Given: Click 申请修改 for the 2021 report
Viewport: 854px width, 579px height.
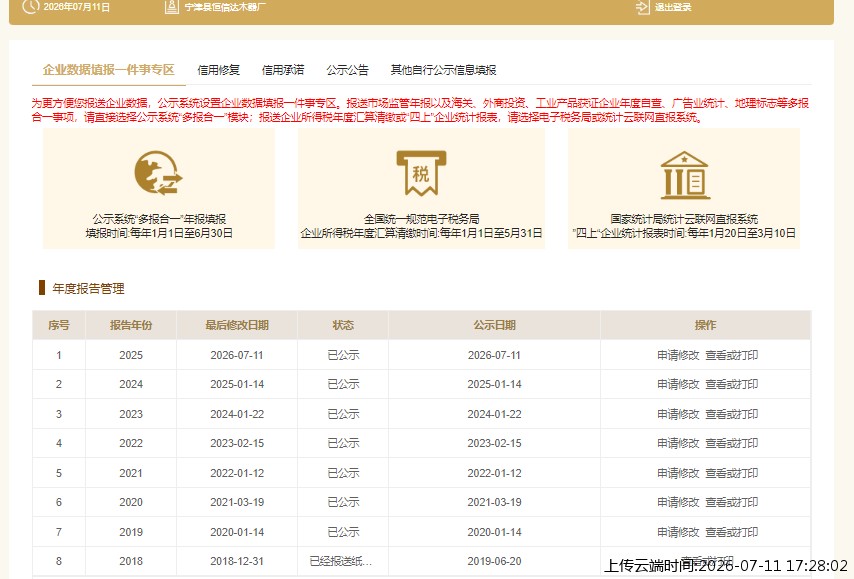Looking at the screenshot, I should [x=678, y=473].
